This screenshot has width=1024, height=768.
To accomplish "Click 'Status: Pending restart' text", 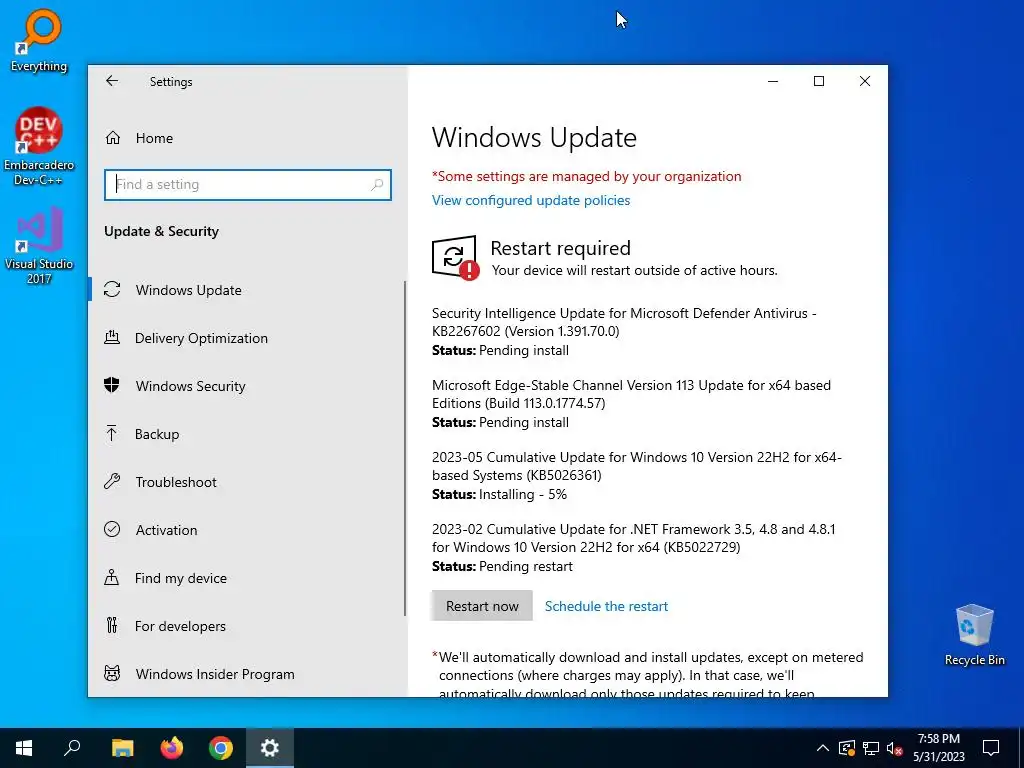I will point(502,566).
